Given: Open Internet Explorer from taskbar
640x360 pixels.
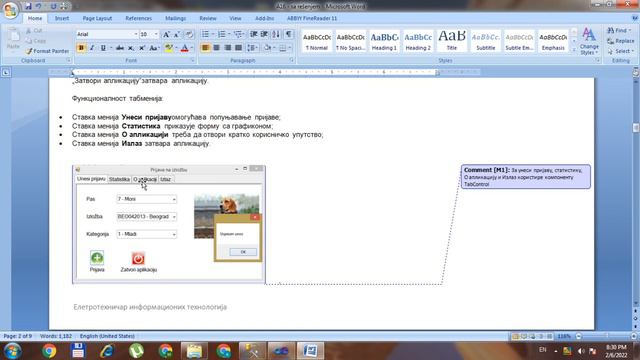Looking at the screenshot, I should click(107, 351).
